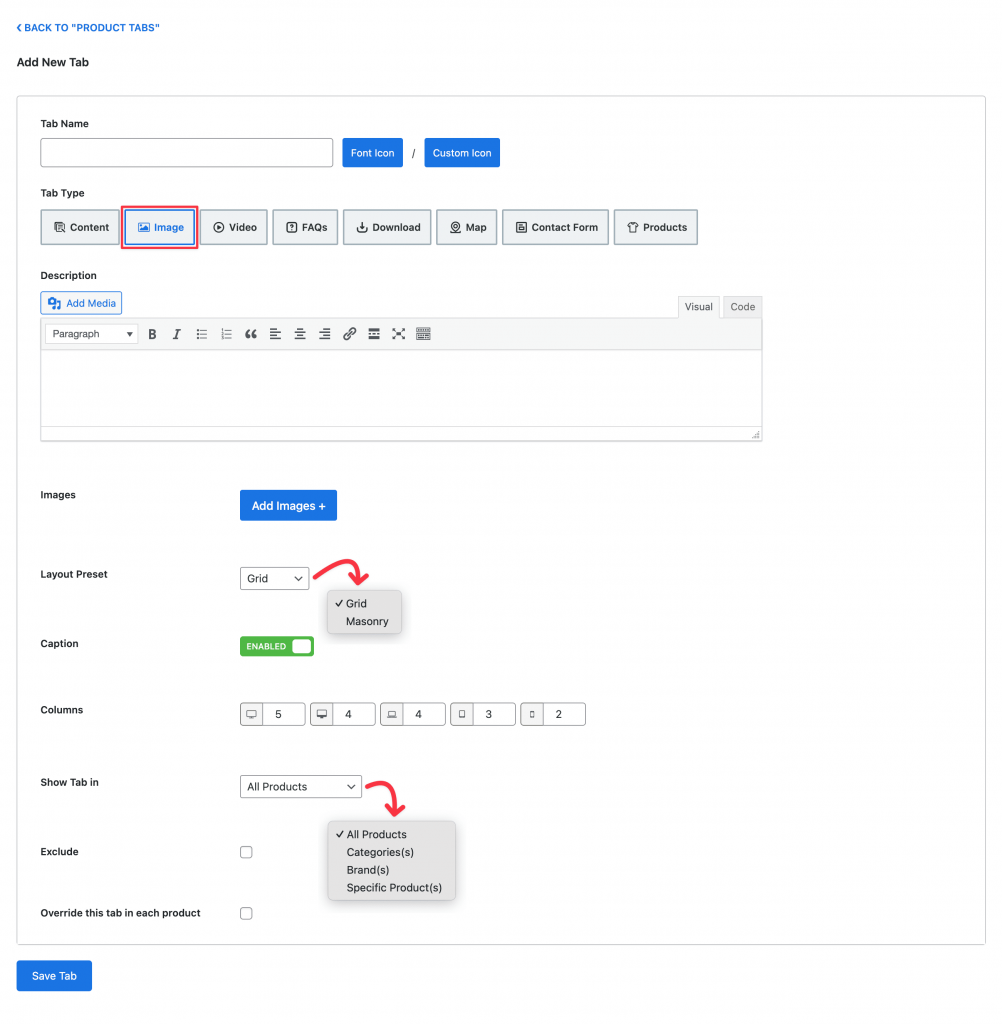This screenshot has width=1002, height=1024.
Task: Center align text in editor
Action: (300, 334)
